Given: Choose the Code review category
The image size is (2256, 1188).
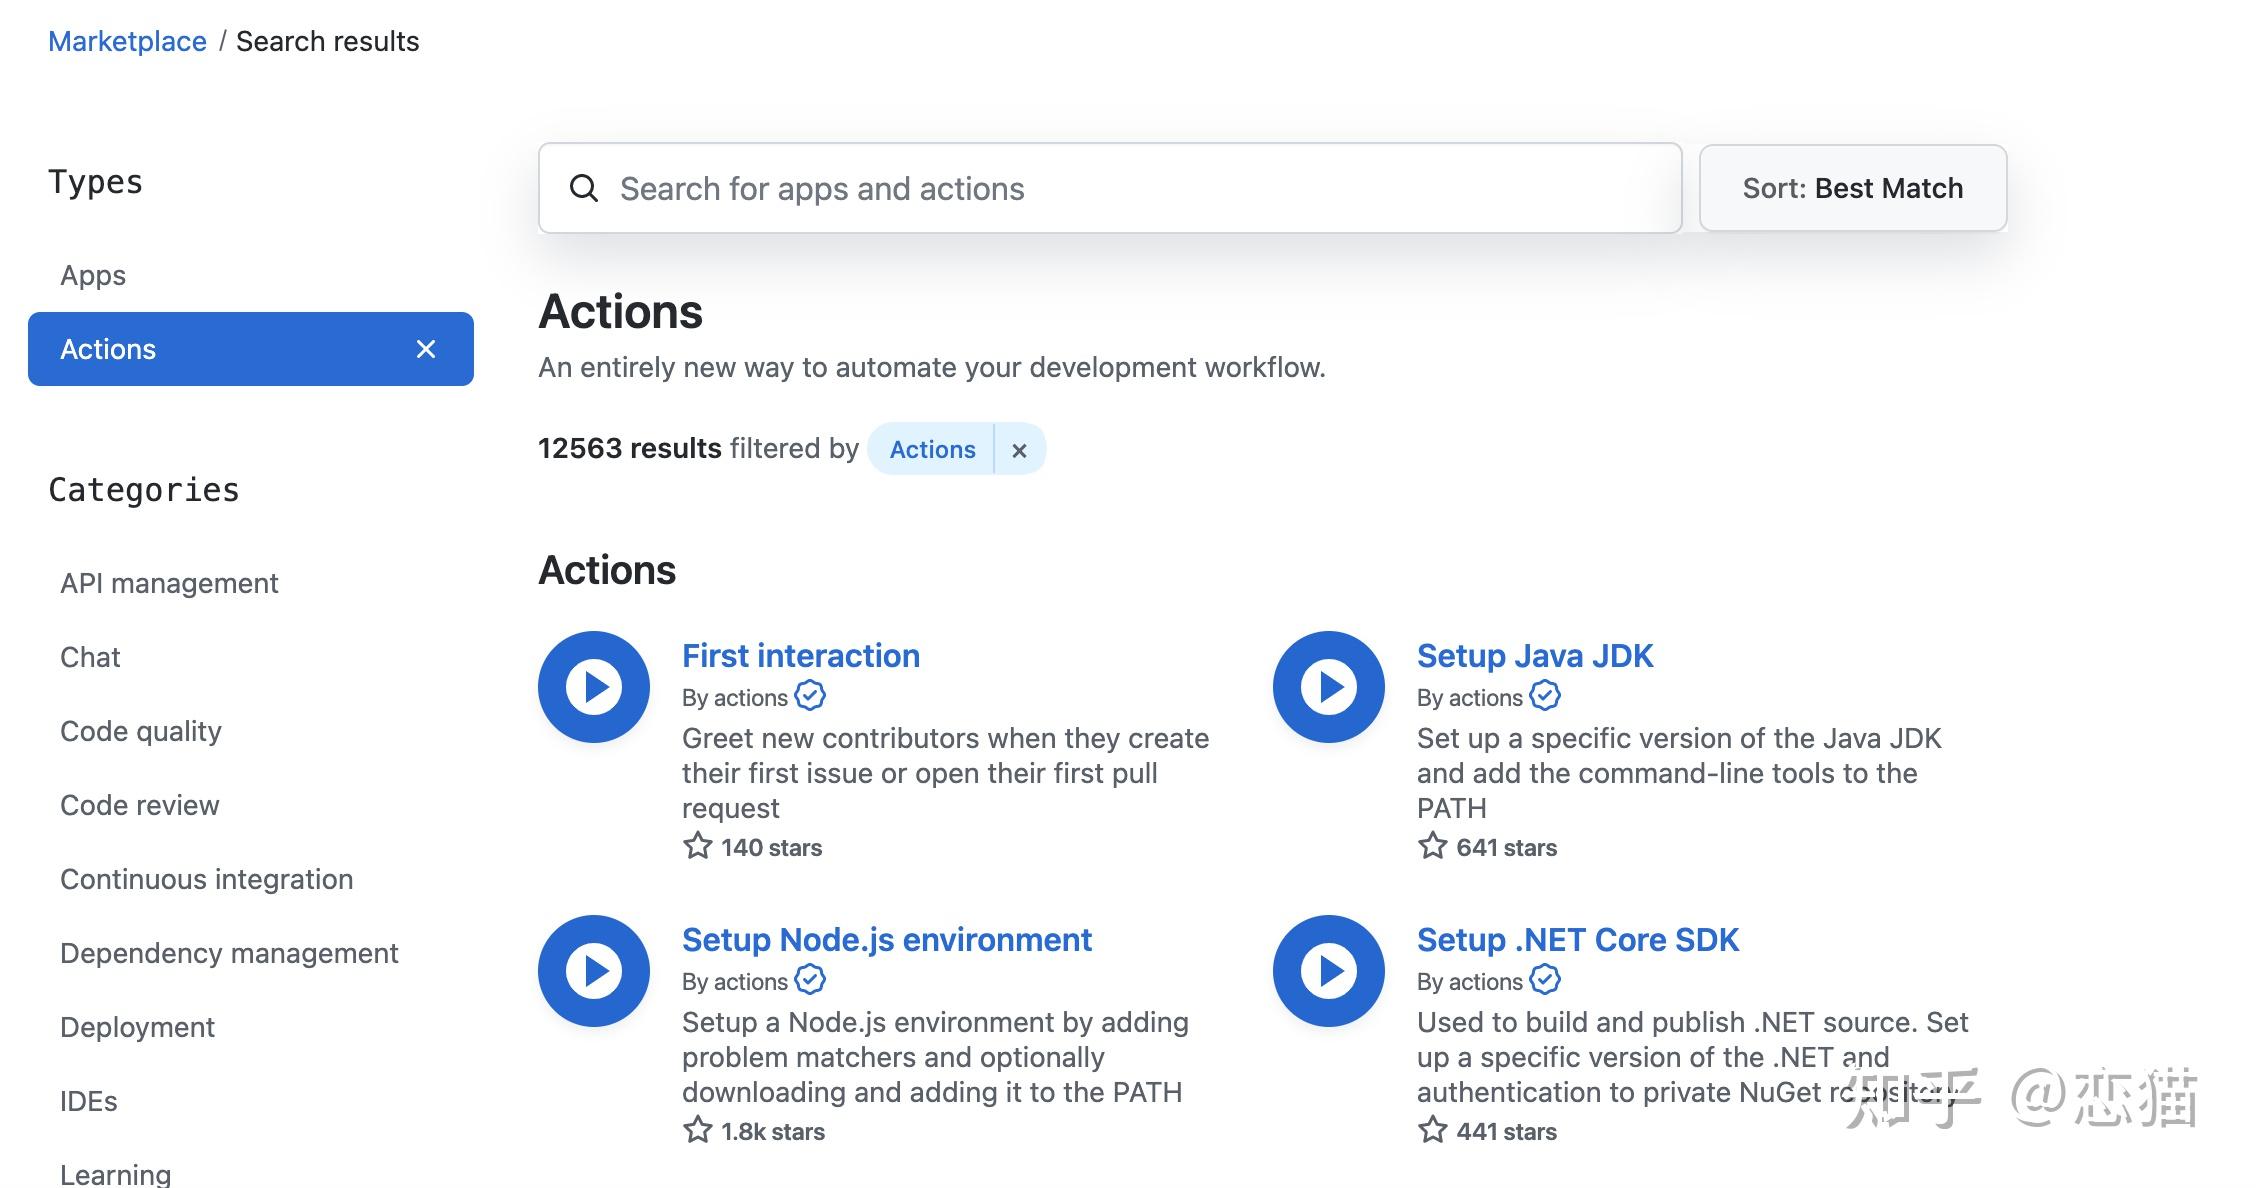Looking at the screenshot, I should (x=139, y=805).
